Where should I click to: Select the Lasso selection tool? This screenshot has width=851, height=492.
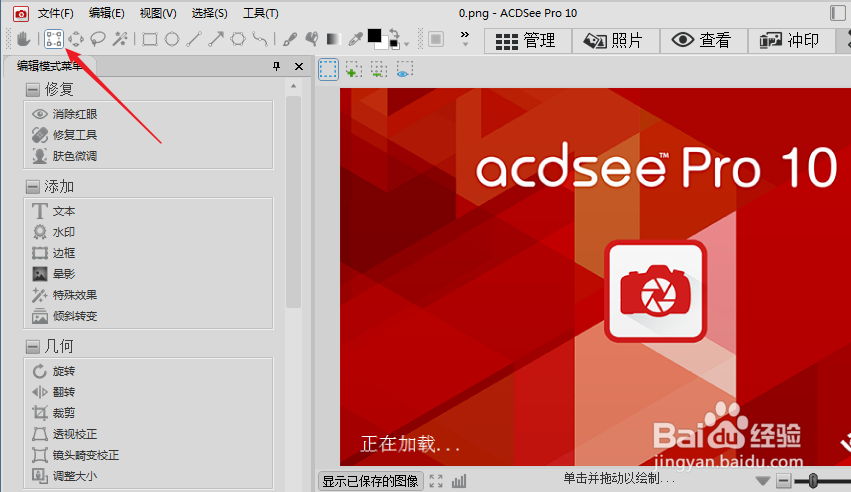click(98, 39)
